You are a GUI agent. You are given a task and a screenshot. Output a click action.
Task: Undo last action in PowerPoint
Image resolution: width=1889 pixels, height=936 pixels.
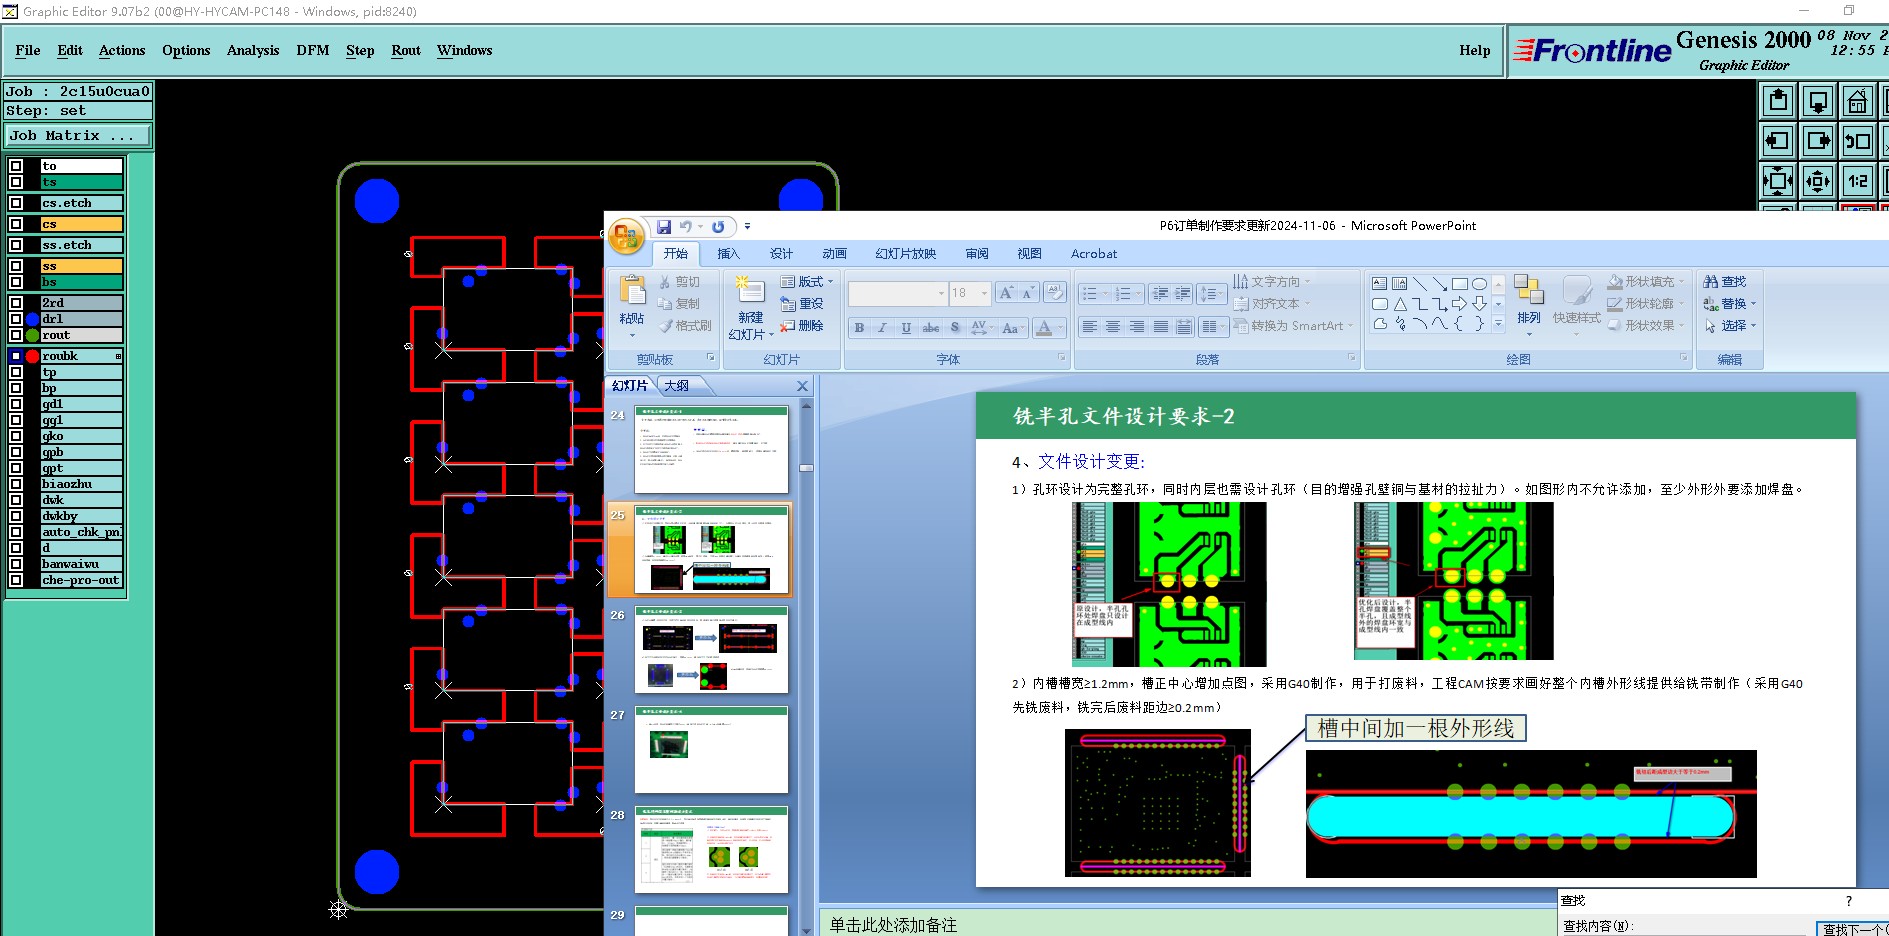686,227
